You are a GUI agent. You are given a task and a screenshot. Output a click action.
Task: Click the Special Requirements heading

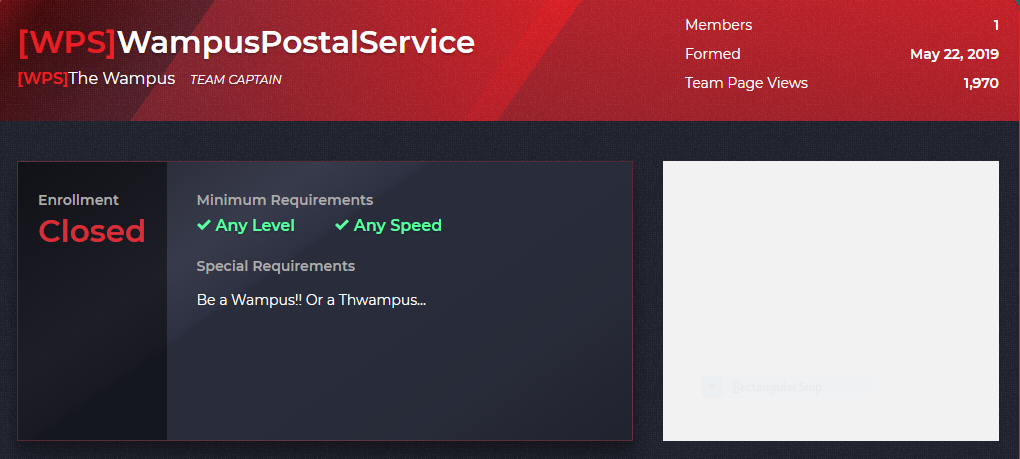[276, 266]
